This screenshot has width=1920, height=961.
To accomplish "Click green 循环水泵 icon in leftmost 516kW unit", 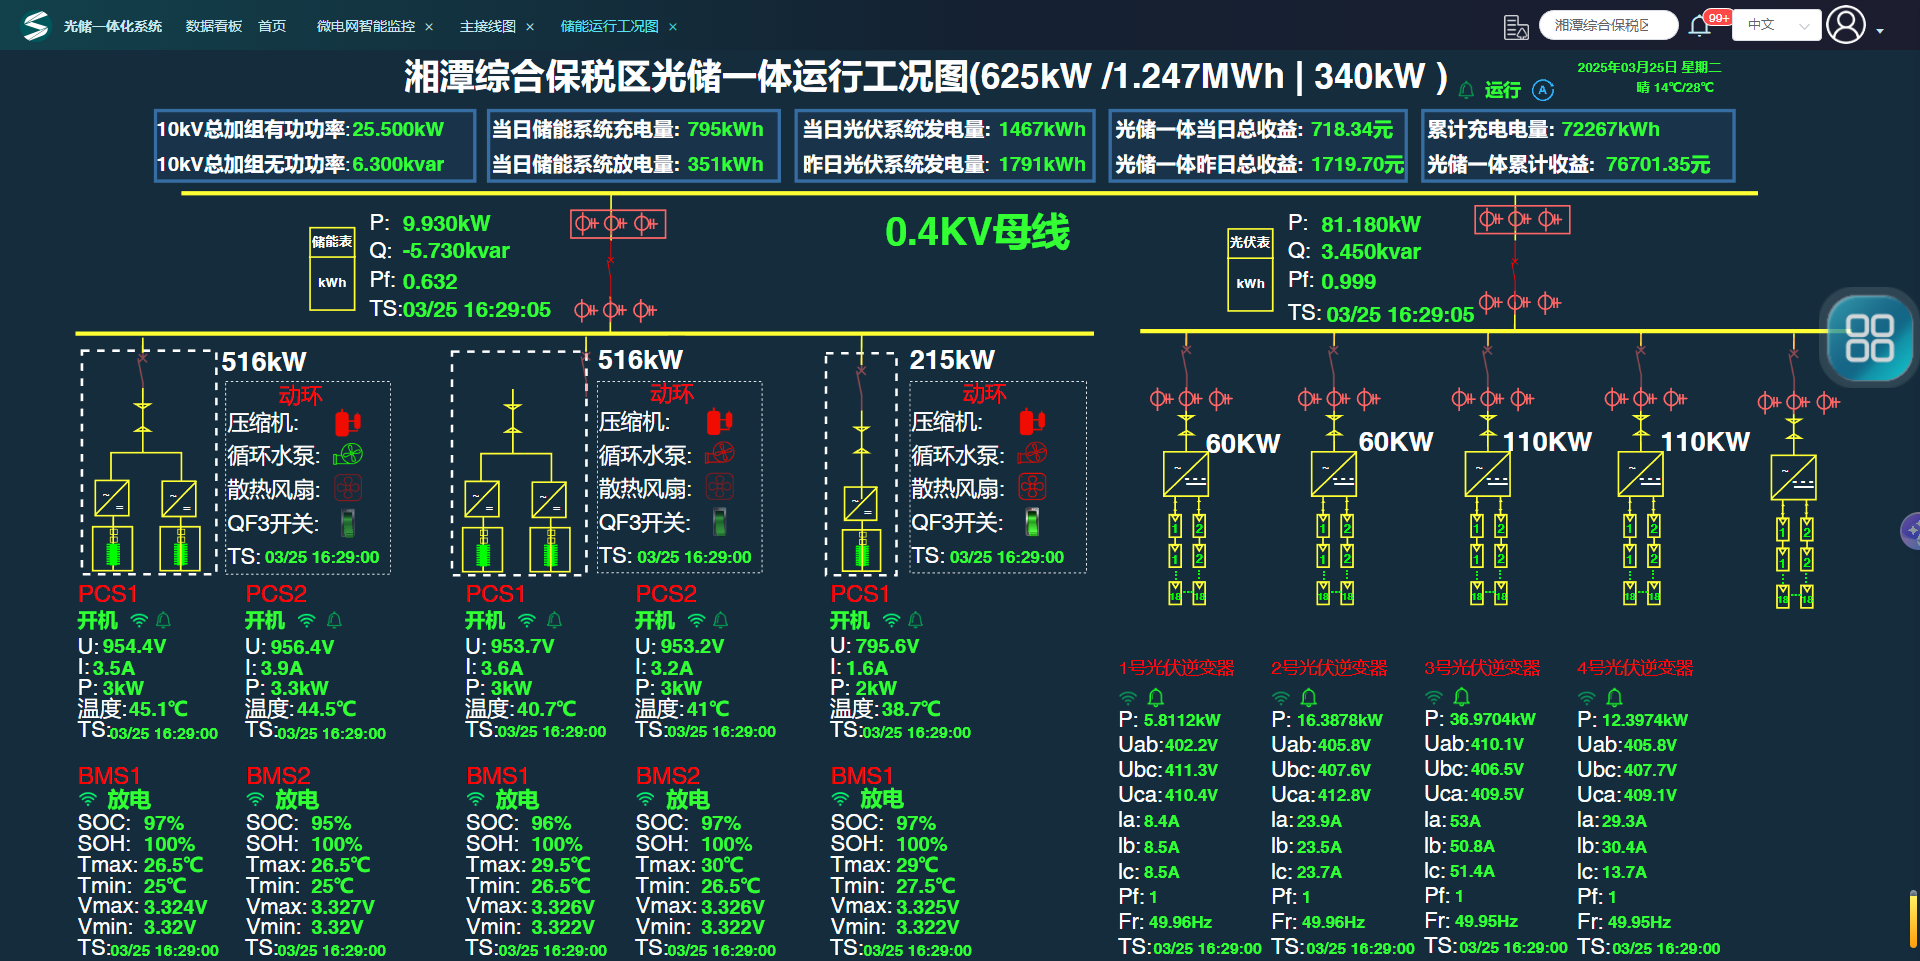I will 348,455.
